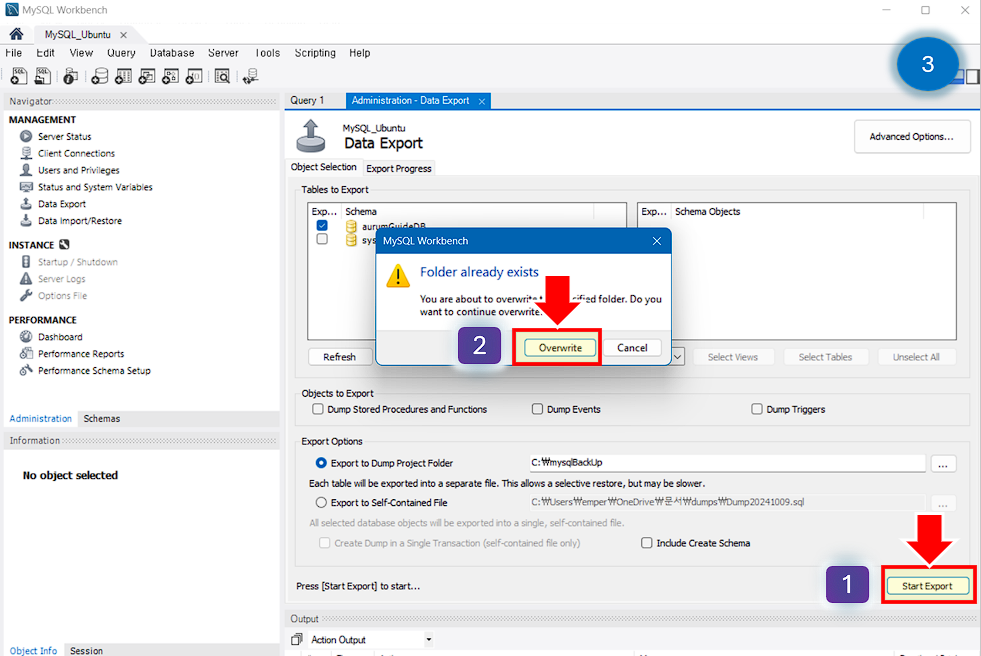Edit the C:\mysqlBackUp folder path field
The image size is (981, 656).
[727, 463]
